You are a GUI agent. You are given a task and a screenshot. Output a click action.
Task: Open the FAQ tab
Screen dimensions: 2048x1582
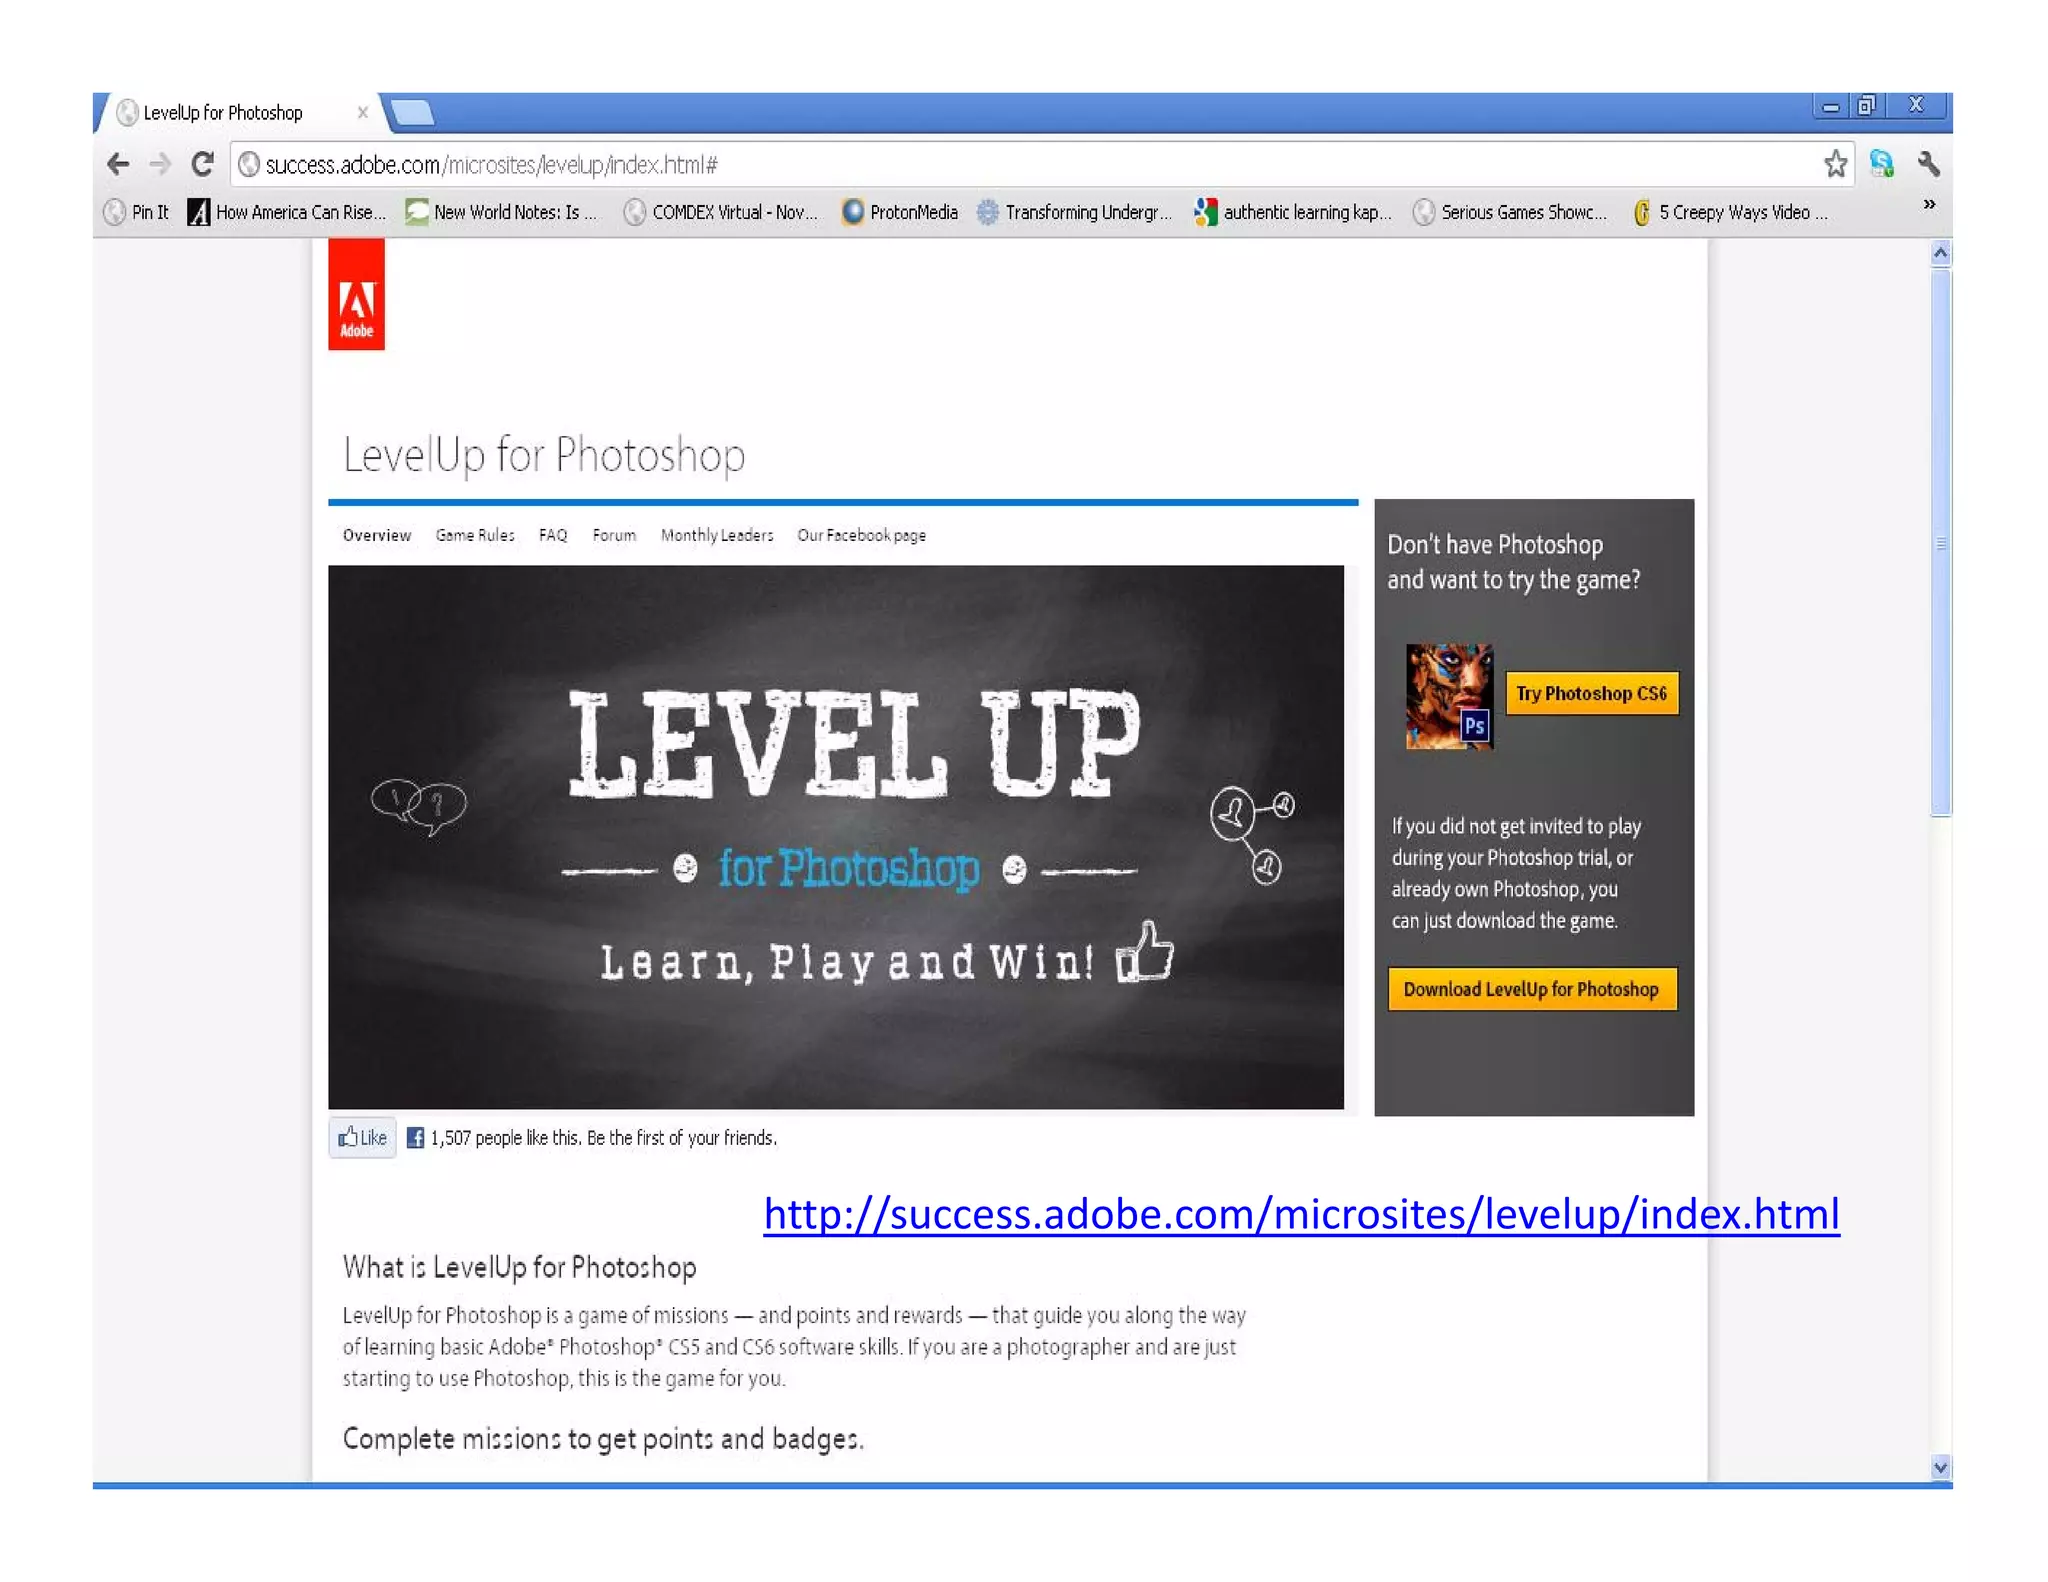pyautogui.click(x=553, y=535)
